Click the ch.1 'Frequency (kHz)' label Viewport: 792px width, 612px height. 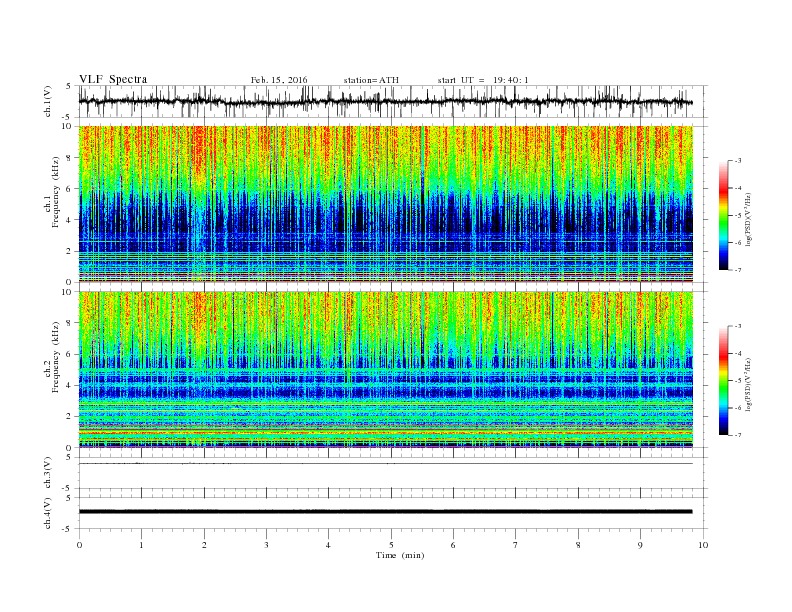pyautogui.click(x=56, y=192)
